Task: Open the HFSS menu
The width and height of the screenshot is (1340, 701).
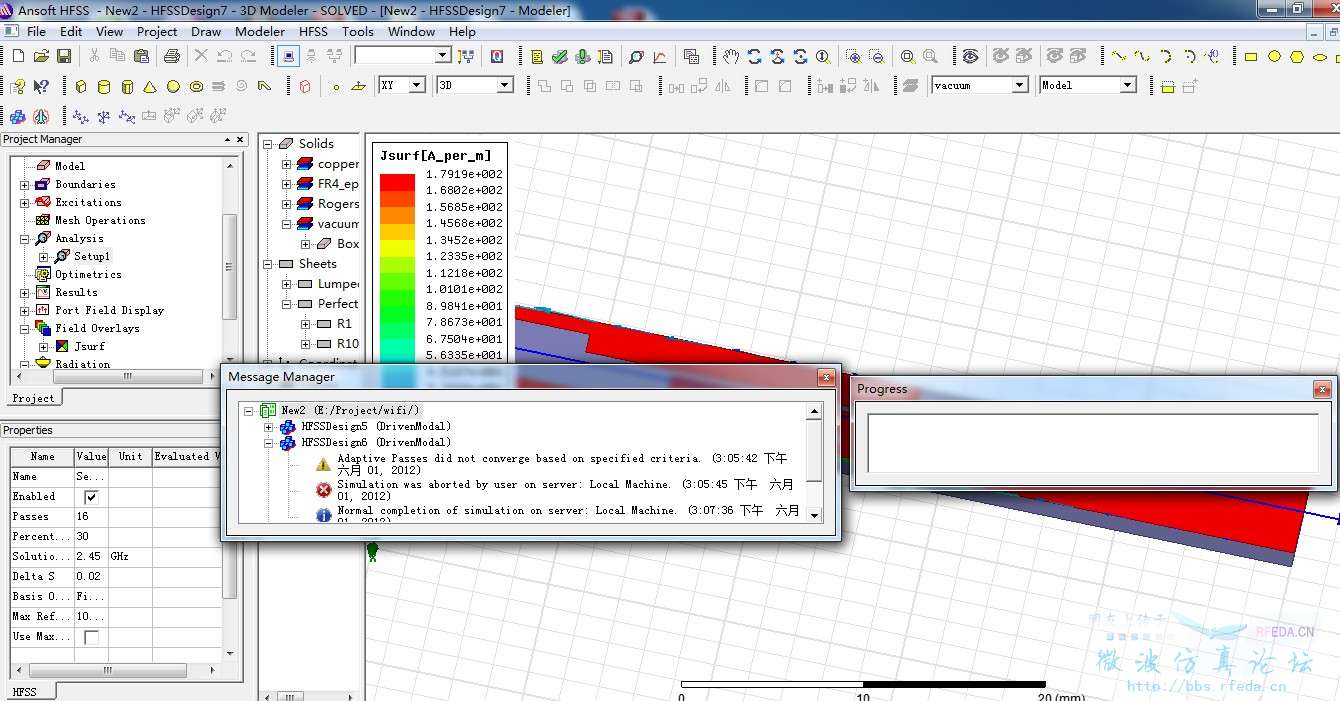Action: [x=313, y=31]
